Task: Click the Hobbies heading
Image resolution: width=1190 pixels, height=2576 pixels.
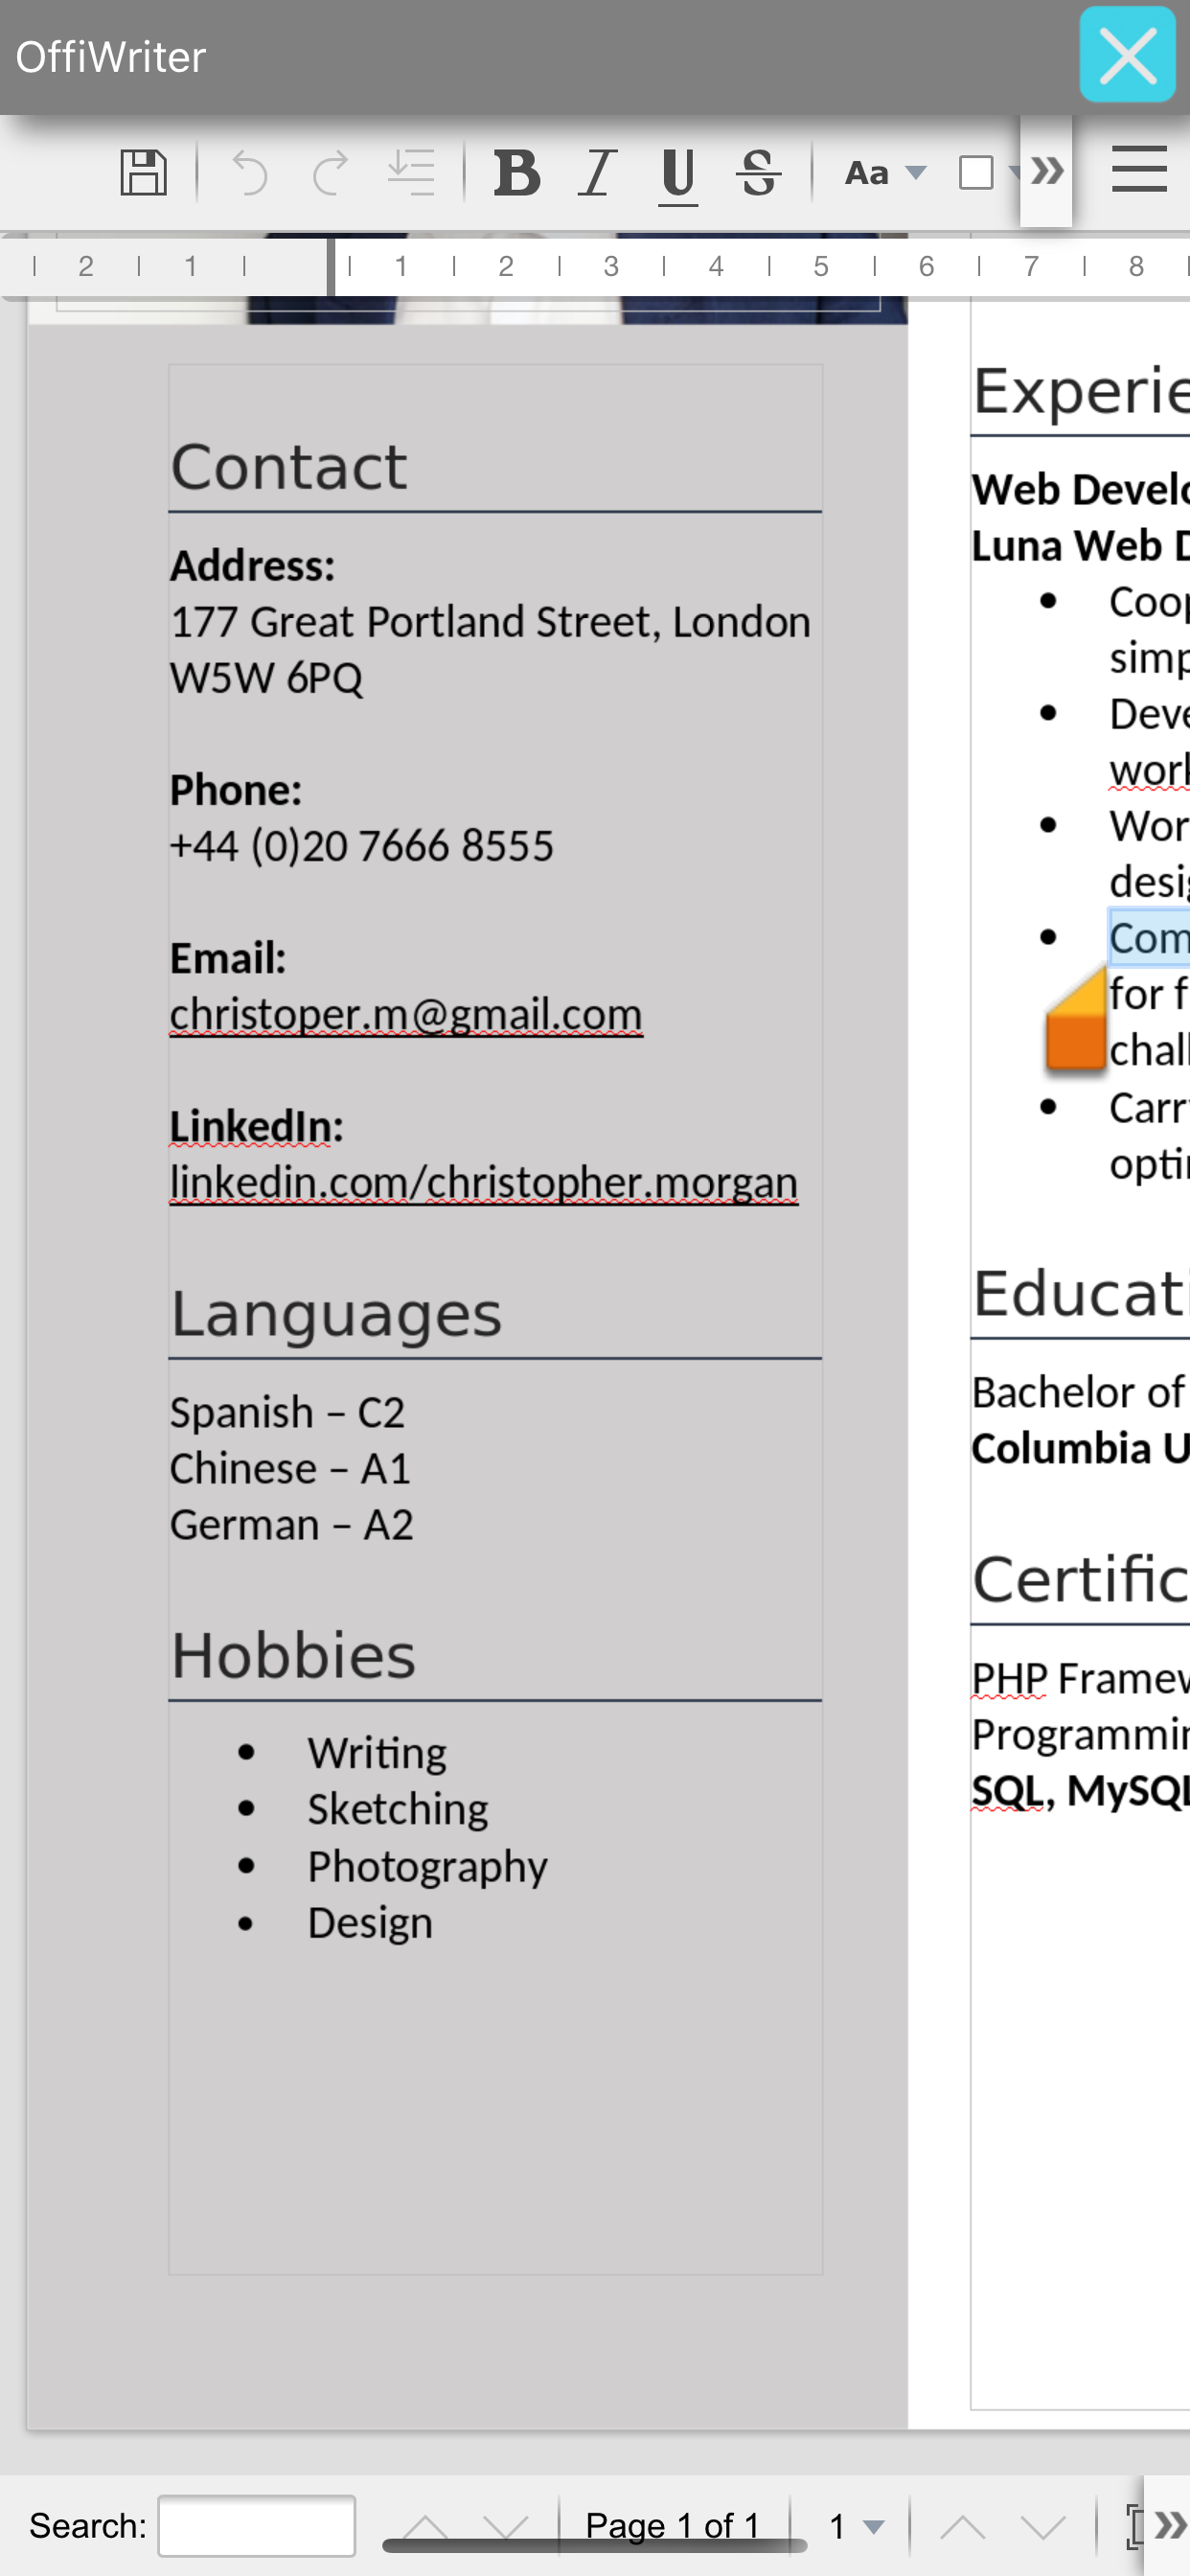Action: coord(293,1655)
